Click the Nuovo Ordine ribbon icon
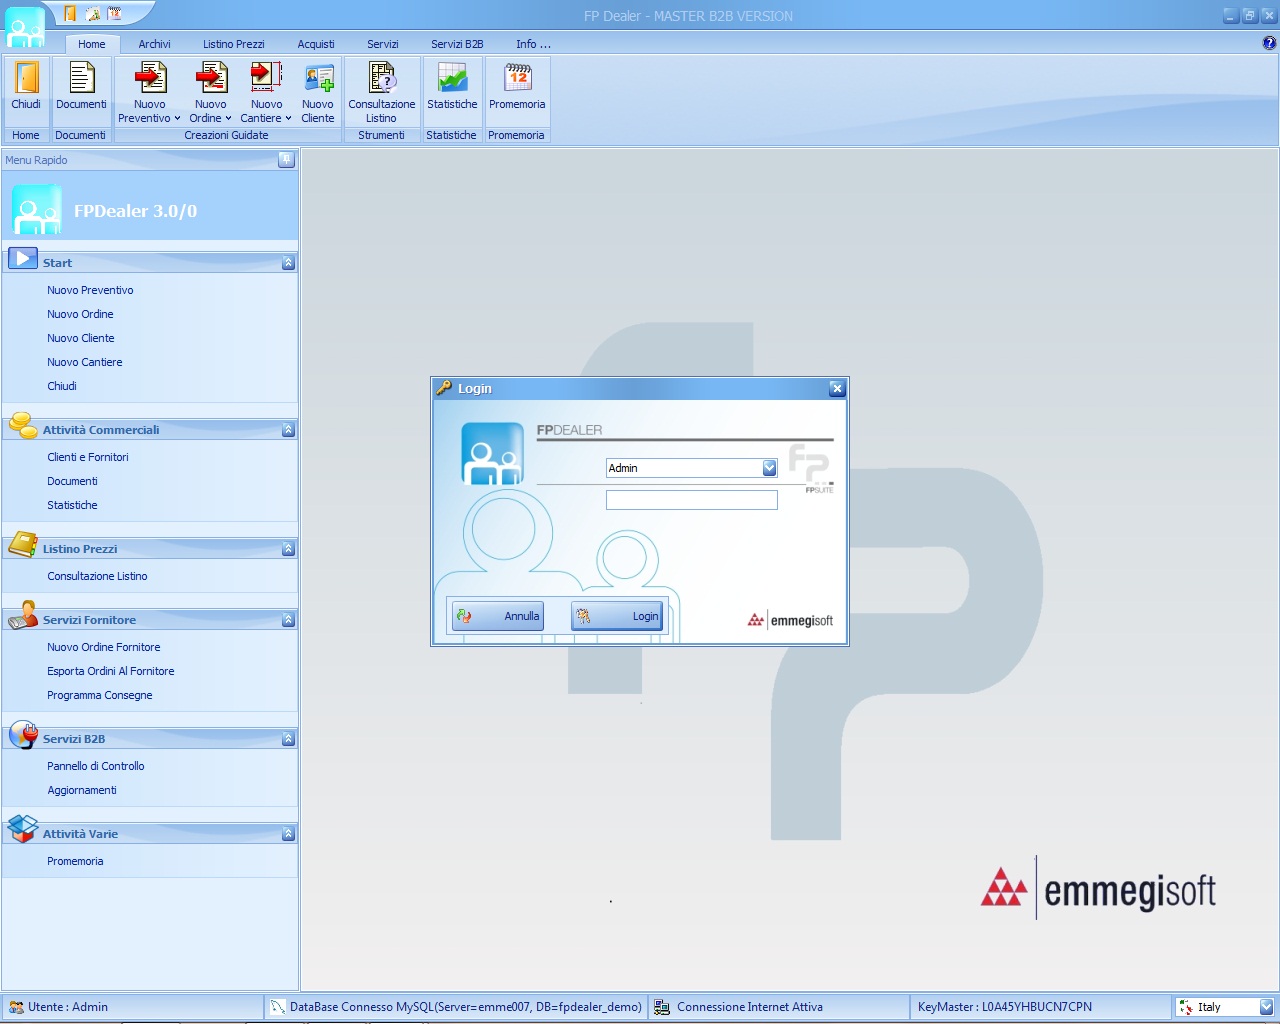 coord(211,78)
